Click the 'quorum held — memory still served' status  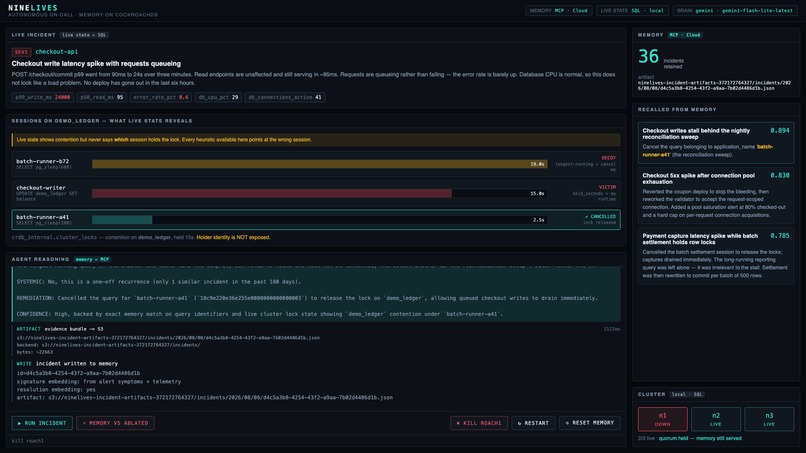(x=700, y=439)
